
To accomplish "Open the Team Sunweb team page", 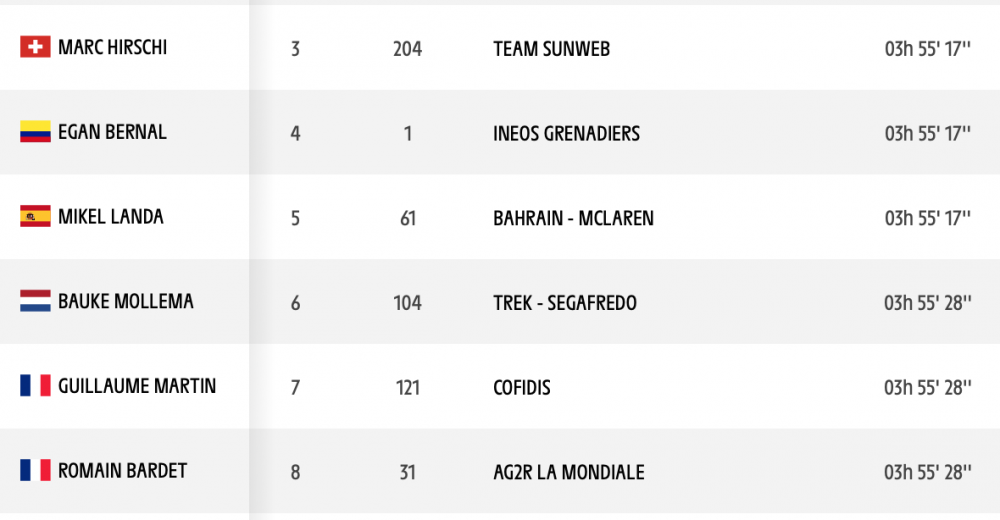I will [552, 49].
